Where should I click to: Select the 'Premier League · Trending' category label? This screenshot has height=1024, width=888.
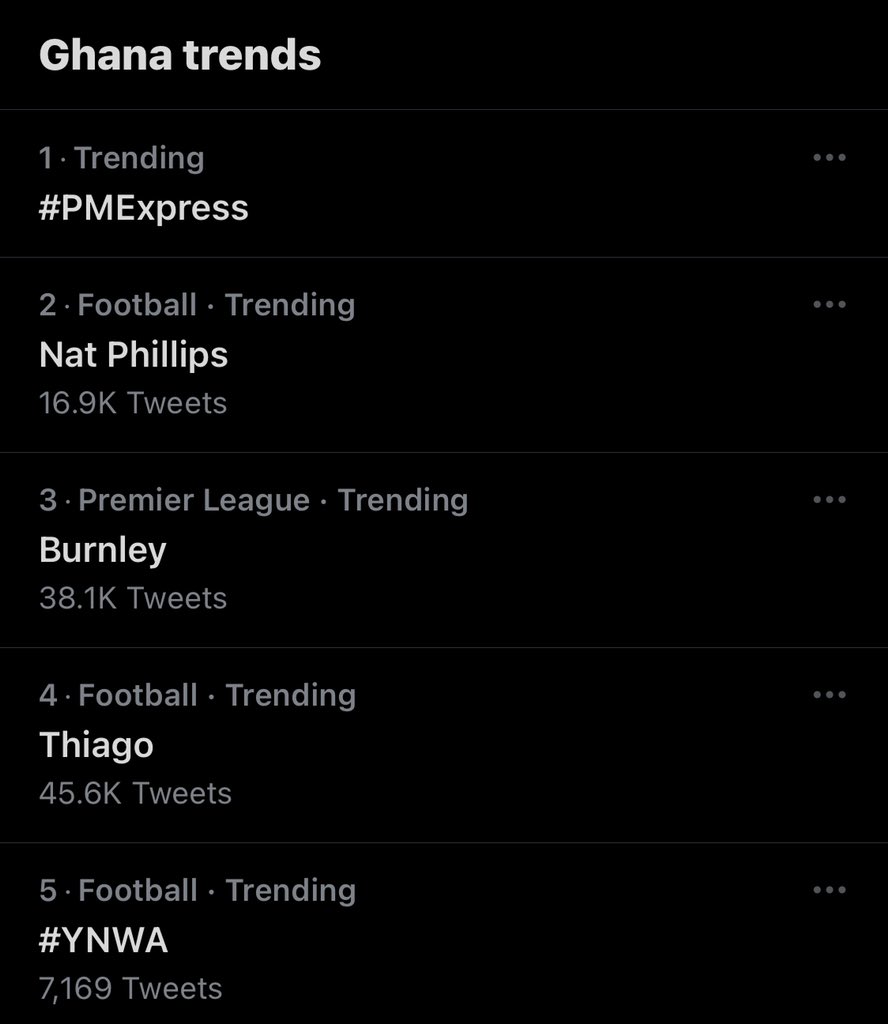[274, 501]
